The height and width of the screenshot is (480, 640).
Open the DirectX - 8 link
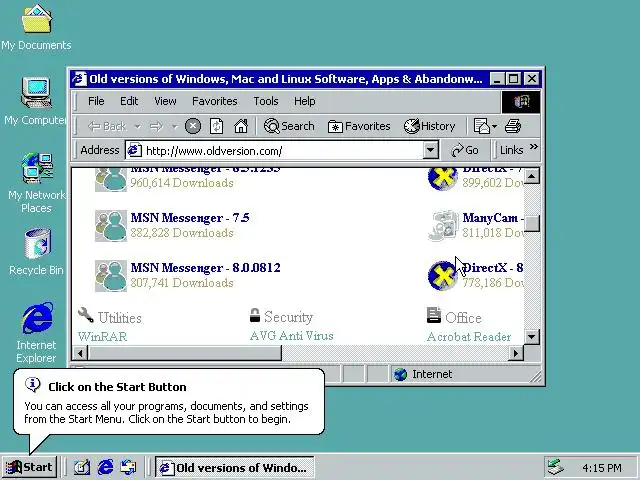tap(493, 268)
